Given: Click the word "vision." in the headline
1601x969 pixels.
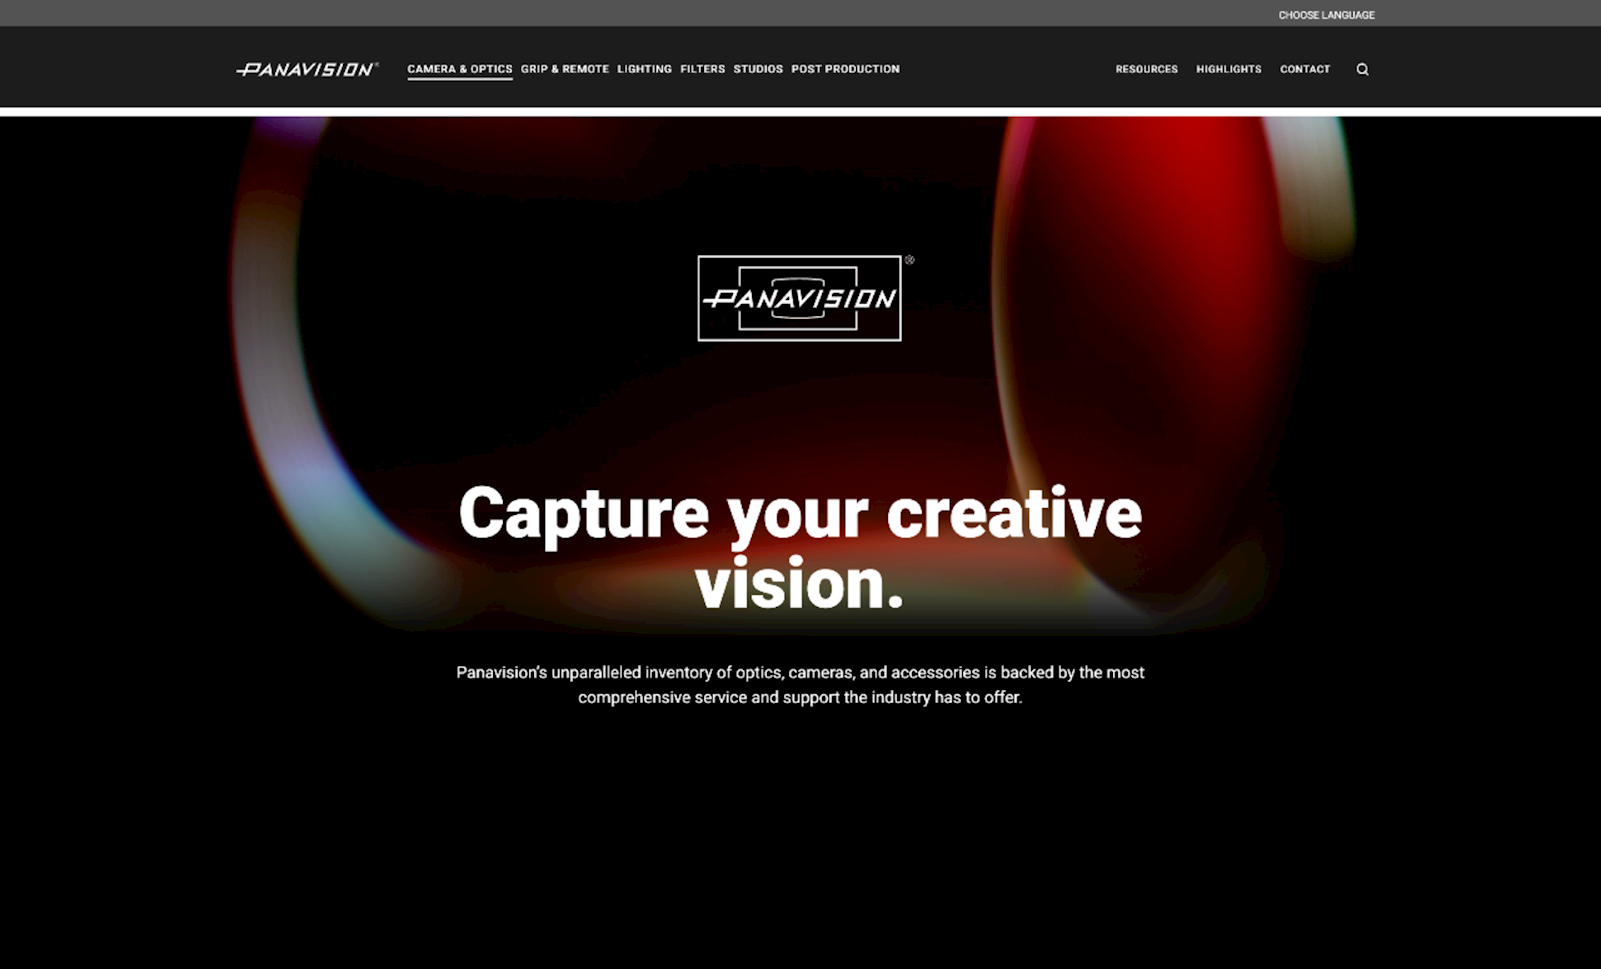Looking at the screenshot, I should point(799,584).
